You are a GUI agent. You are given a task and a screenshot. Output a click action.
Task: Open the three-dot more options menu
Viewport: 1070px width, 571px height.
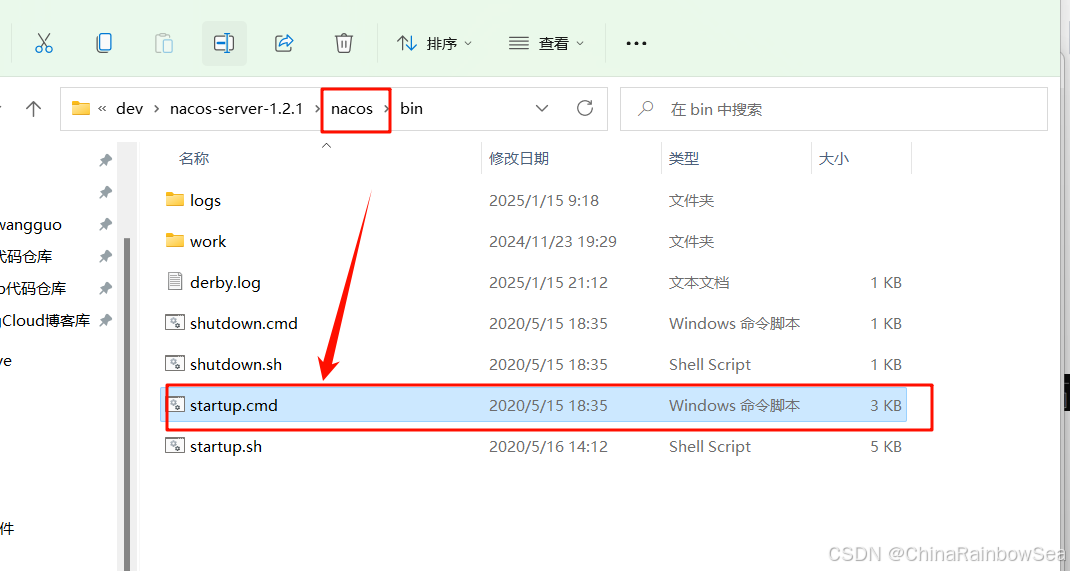[x=636, y=43]
